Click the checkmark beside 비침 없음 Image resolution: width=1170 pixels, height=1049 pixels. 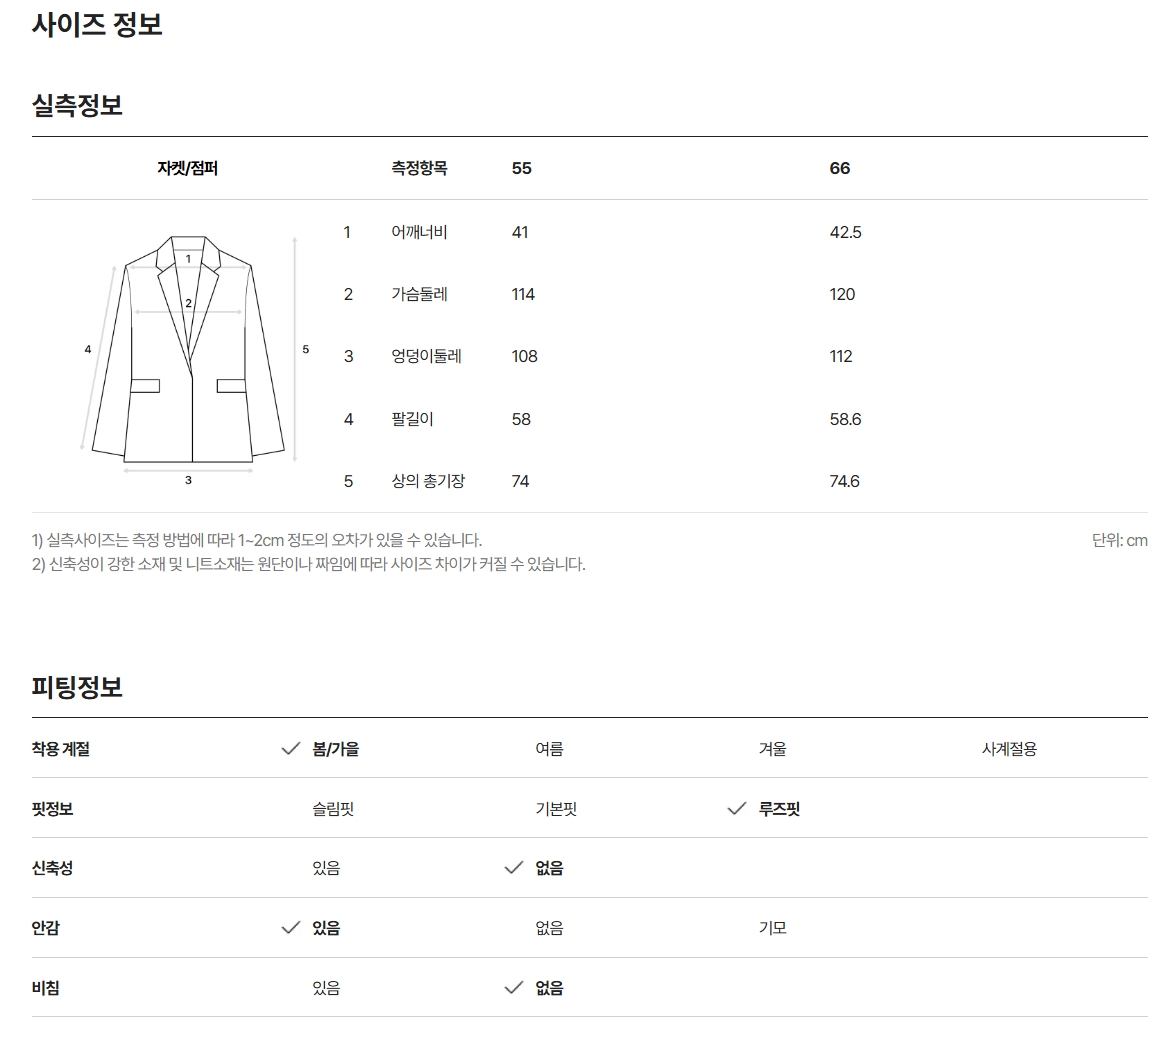513,987
